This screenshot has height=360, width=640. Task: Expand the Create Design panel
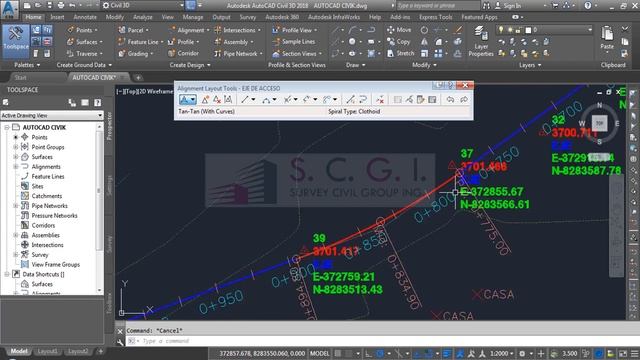pos(190,65)
